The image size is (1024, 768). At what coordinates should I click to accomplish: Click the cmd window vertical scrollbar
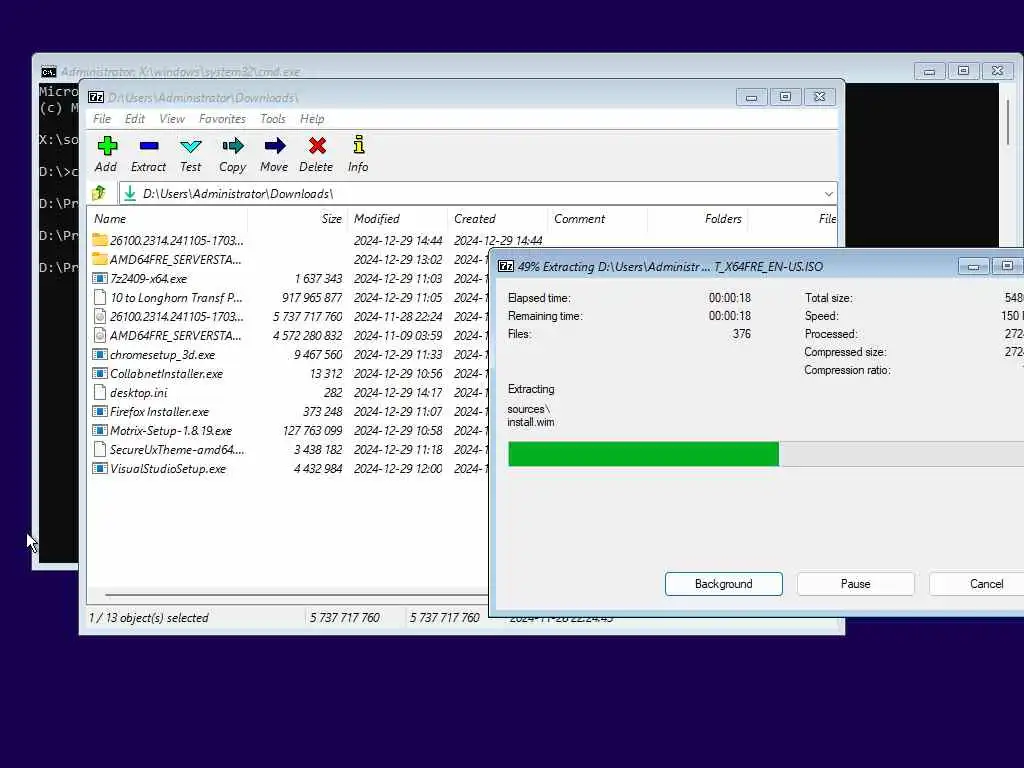click(x=1008, y=122)
